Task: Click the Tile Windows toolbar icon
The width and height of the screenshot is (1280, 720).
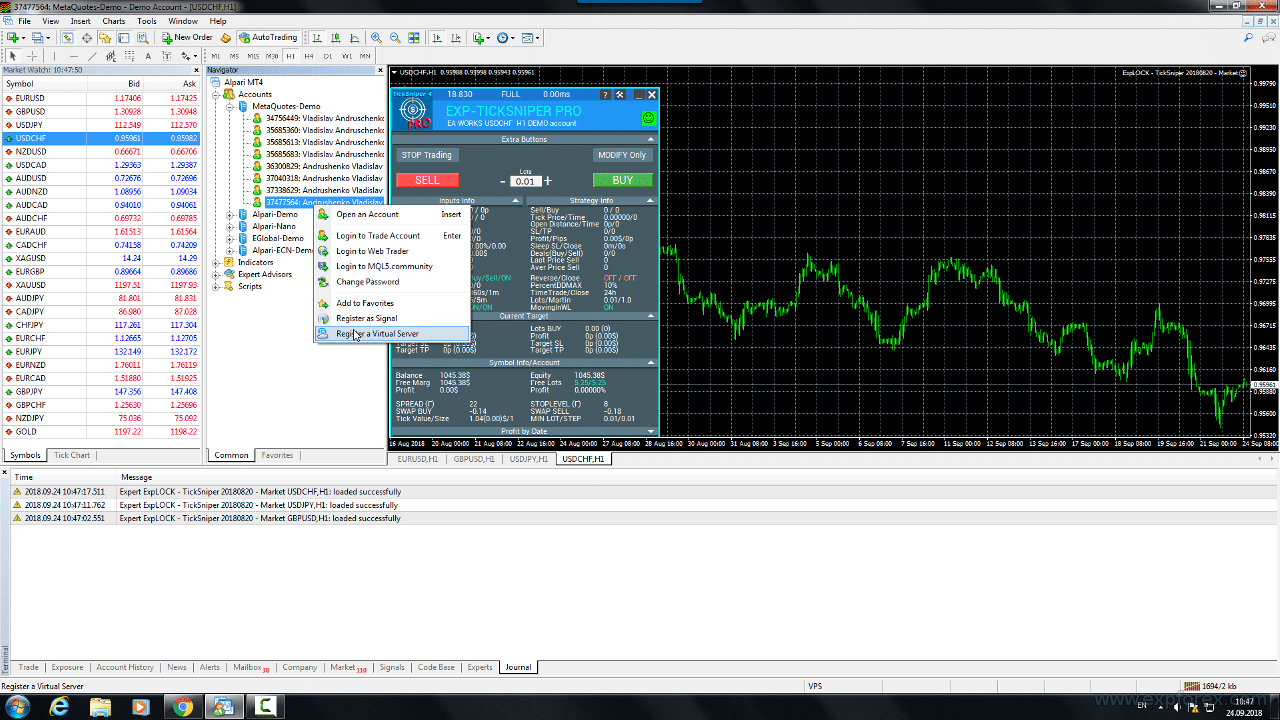Action: click(414, 37)
